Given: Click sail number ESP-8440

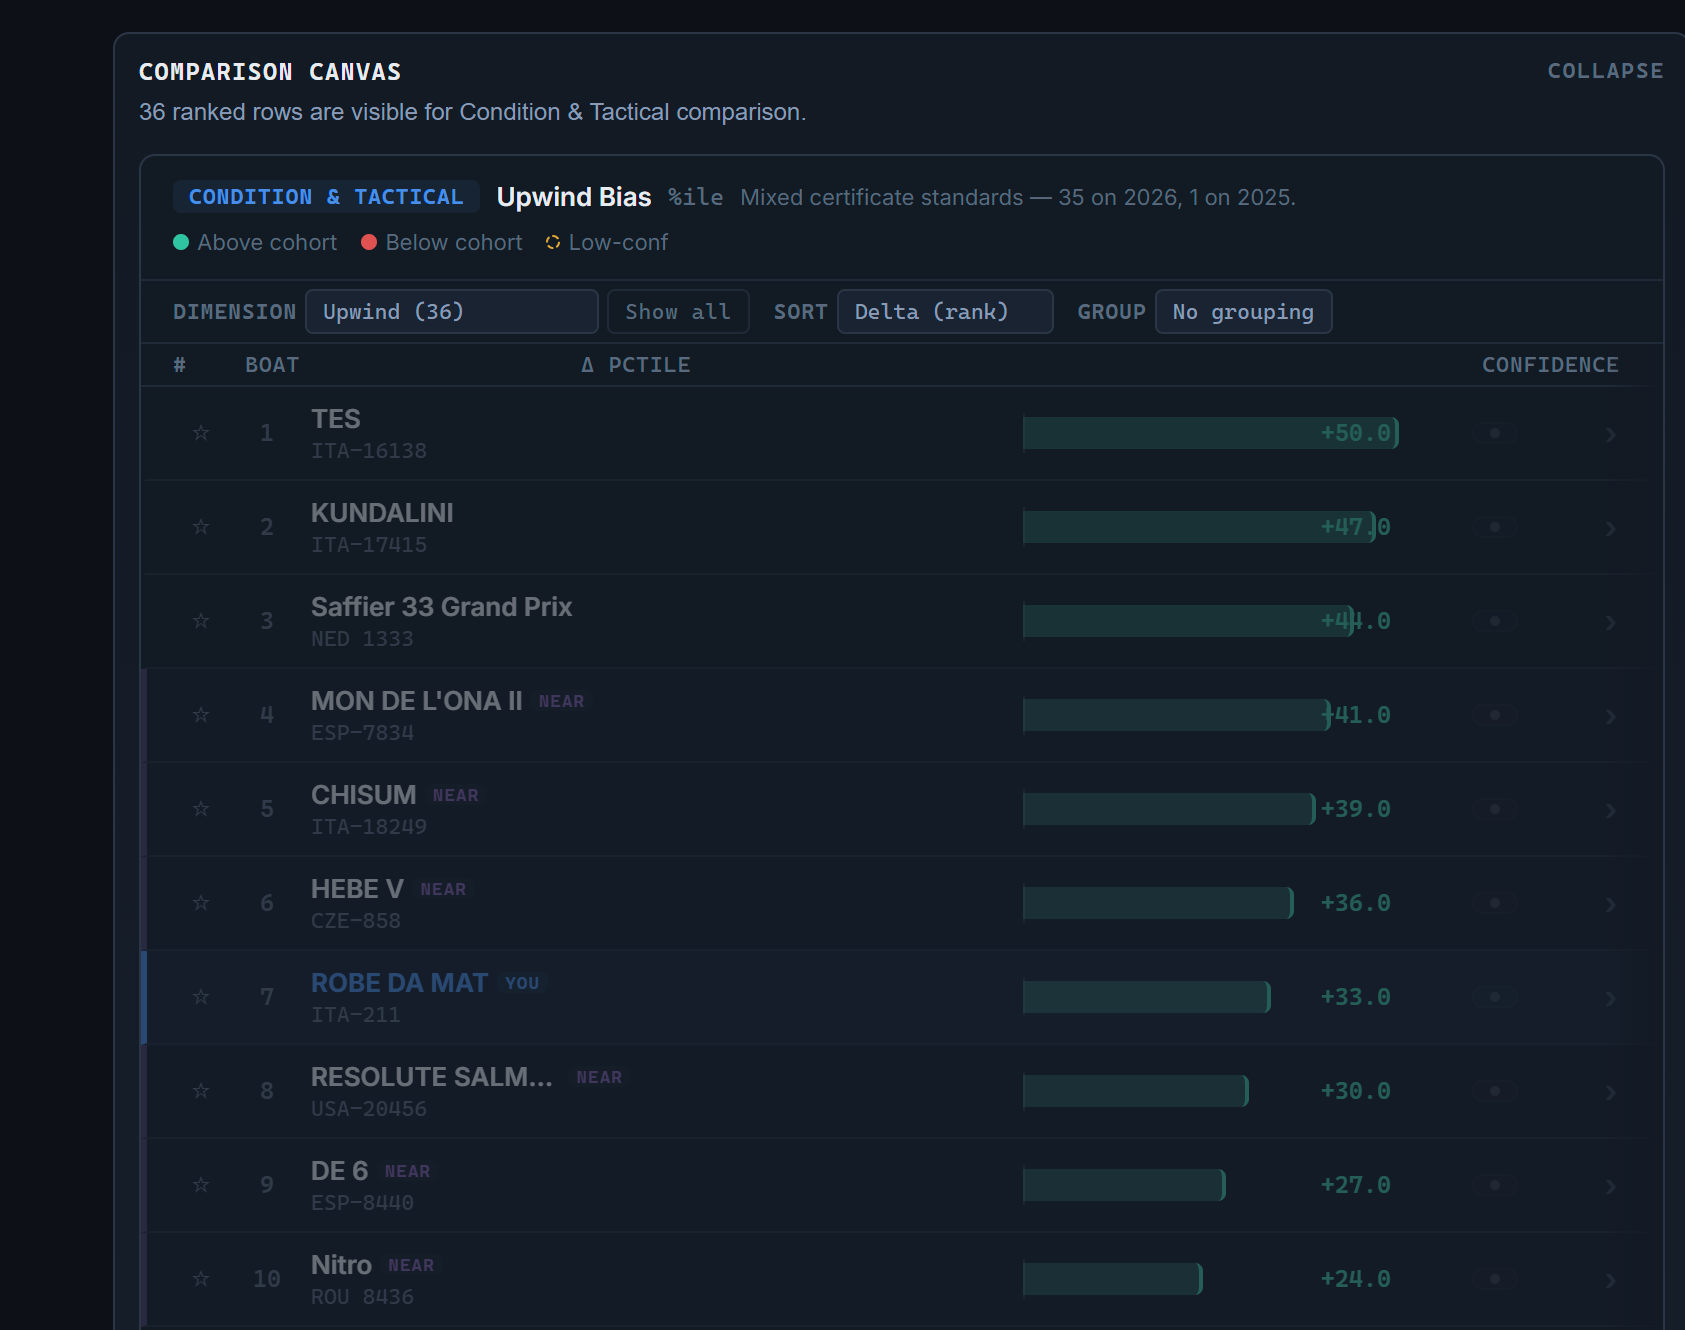Looking at the screenshot, I should 362,1203.
